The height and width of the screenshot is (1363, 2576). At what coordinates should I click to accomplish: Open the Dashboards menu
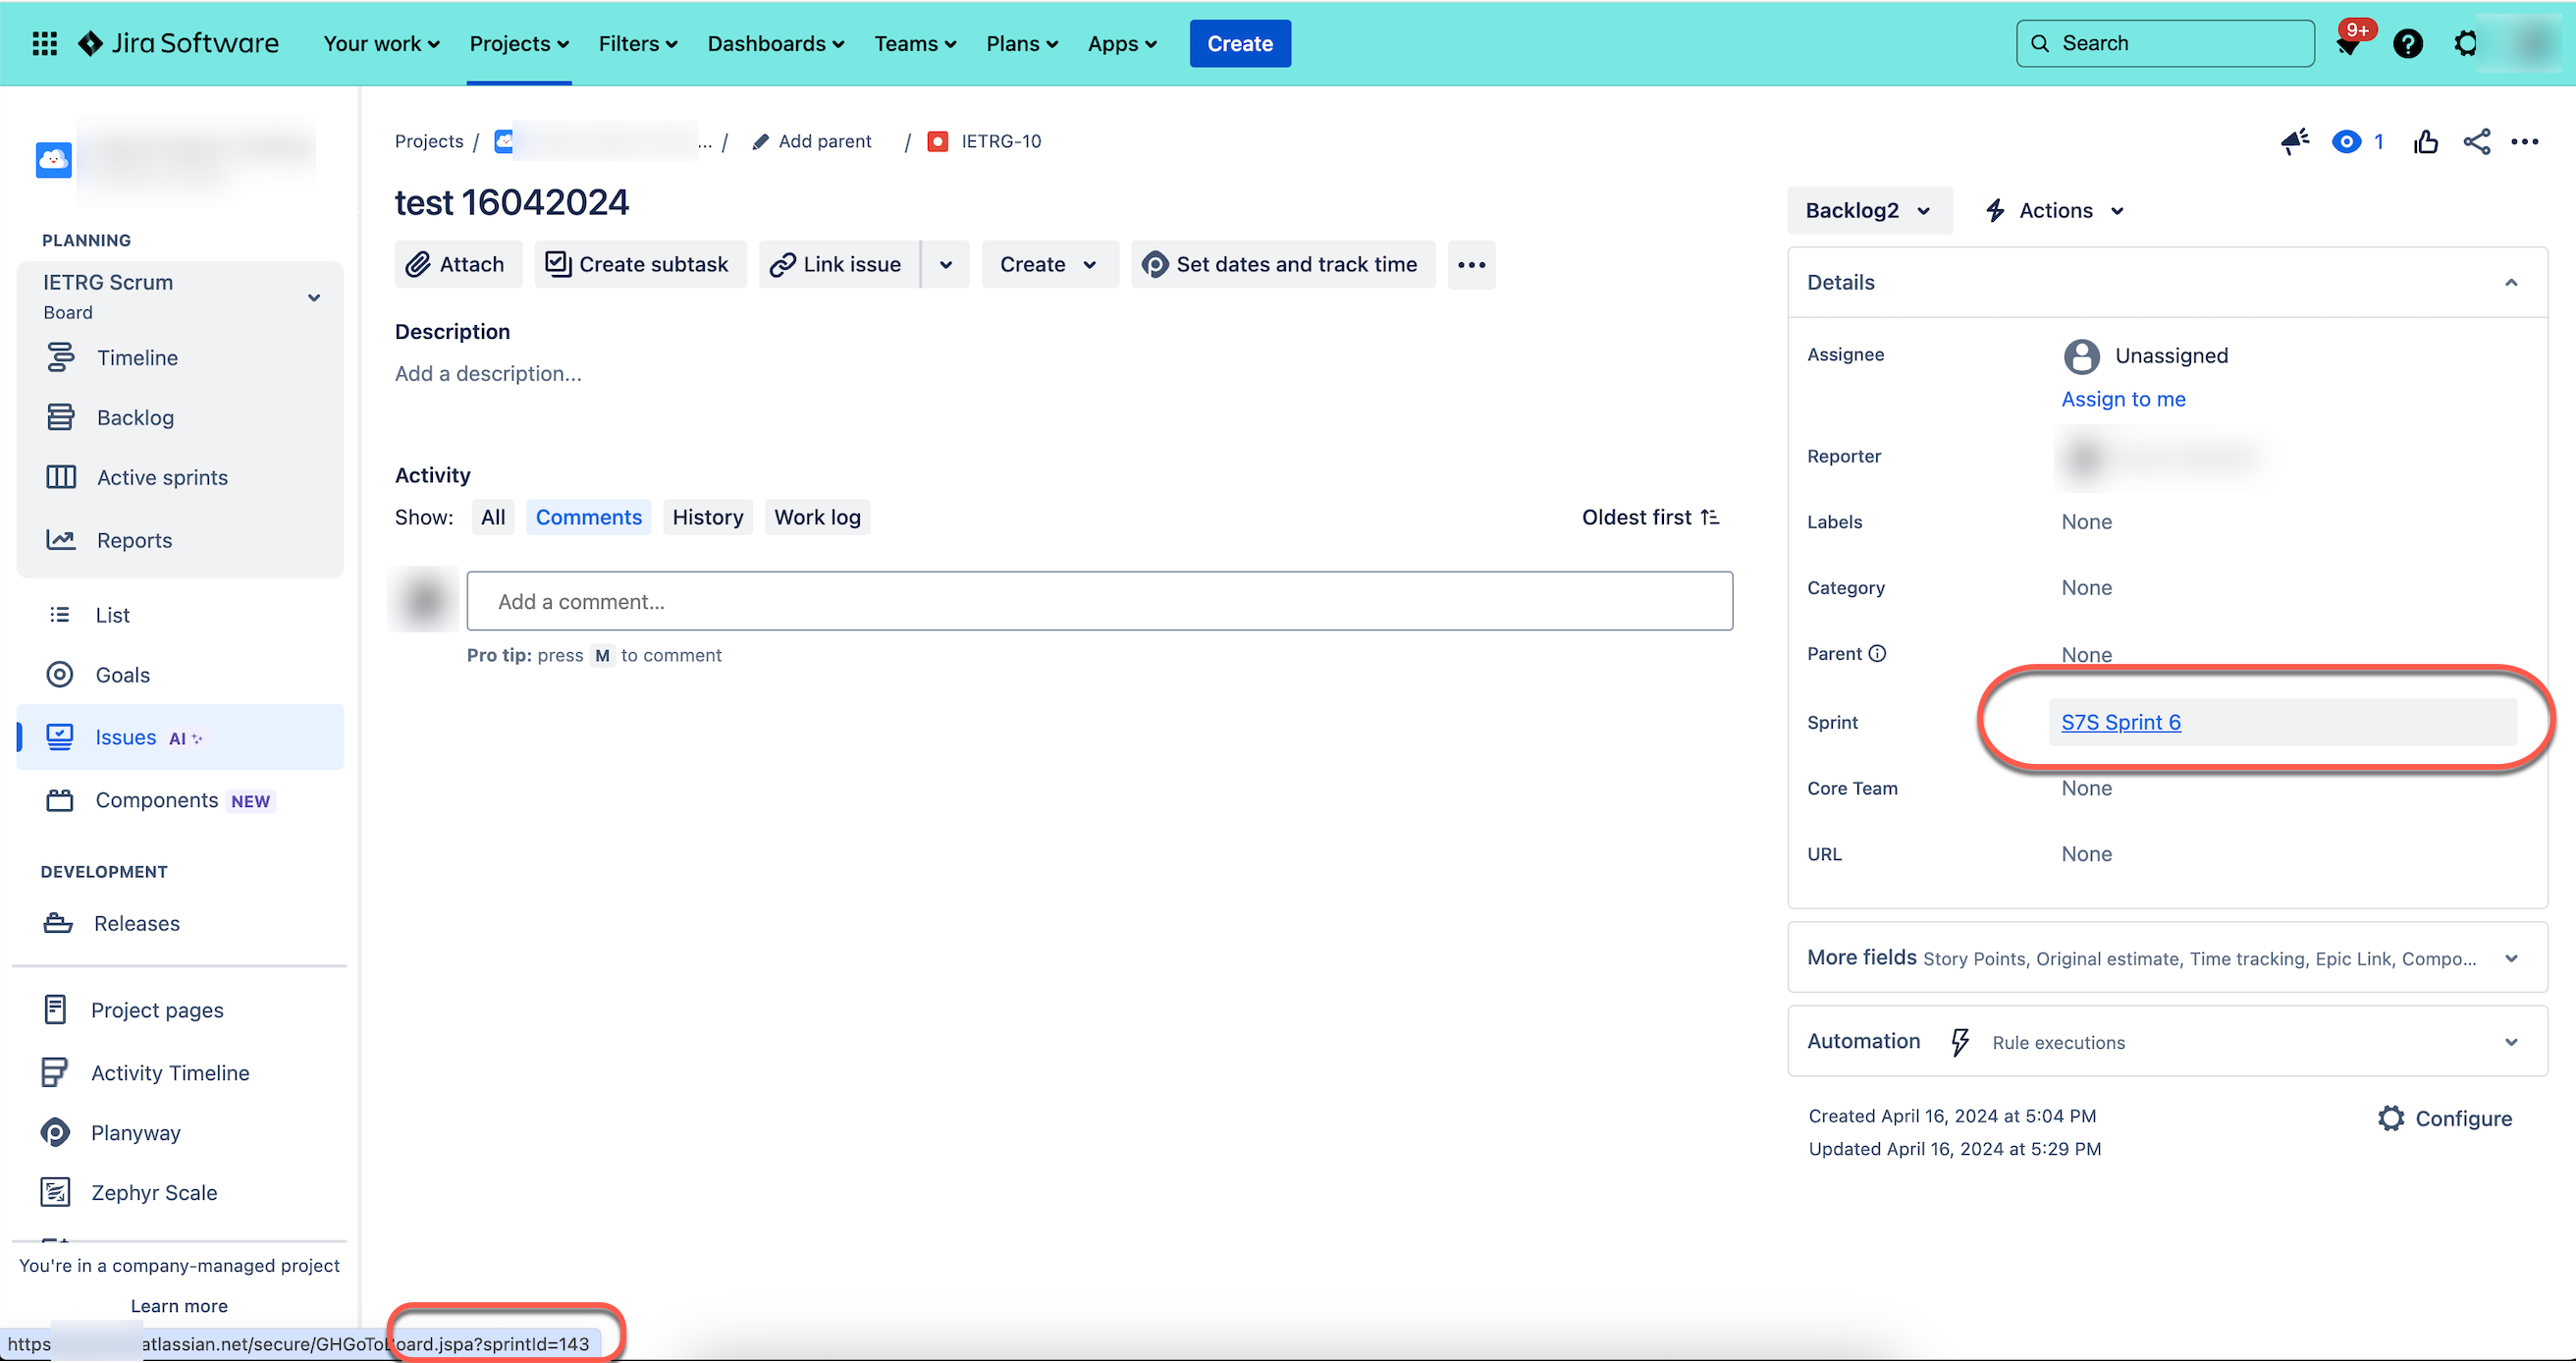click(775, 43)
